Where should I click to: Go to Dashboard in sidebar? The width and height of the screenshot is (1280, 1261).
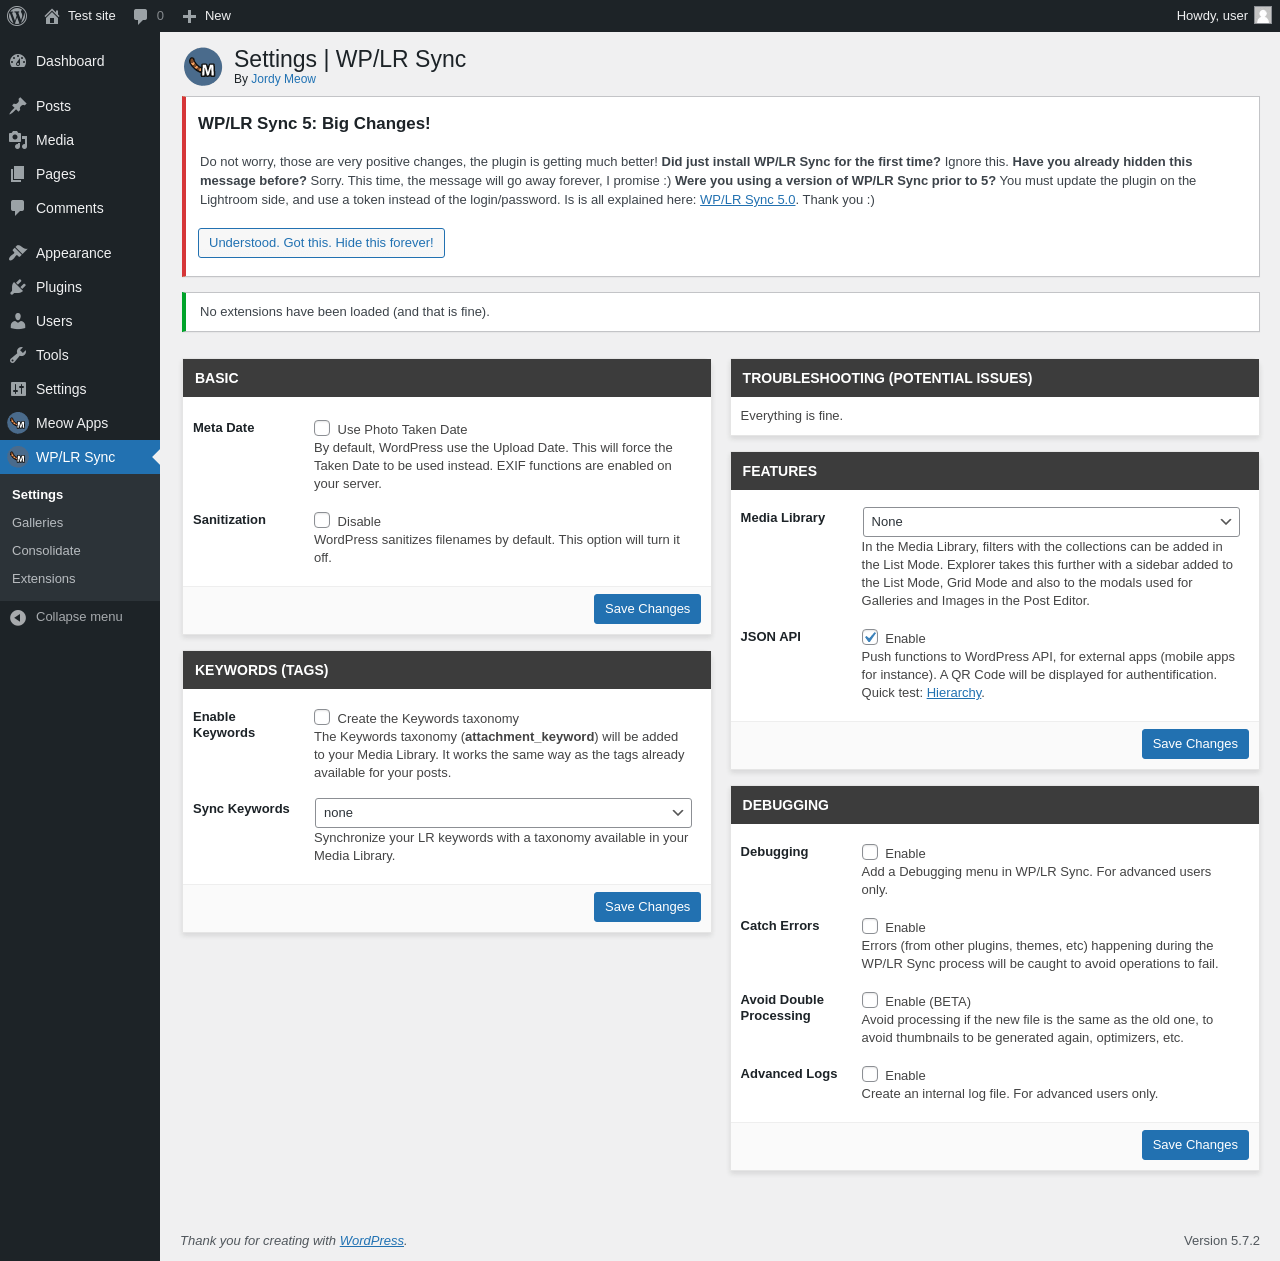80,61
